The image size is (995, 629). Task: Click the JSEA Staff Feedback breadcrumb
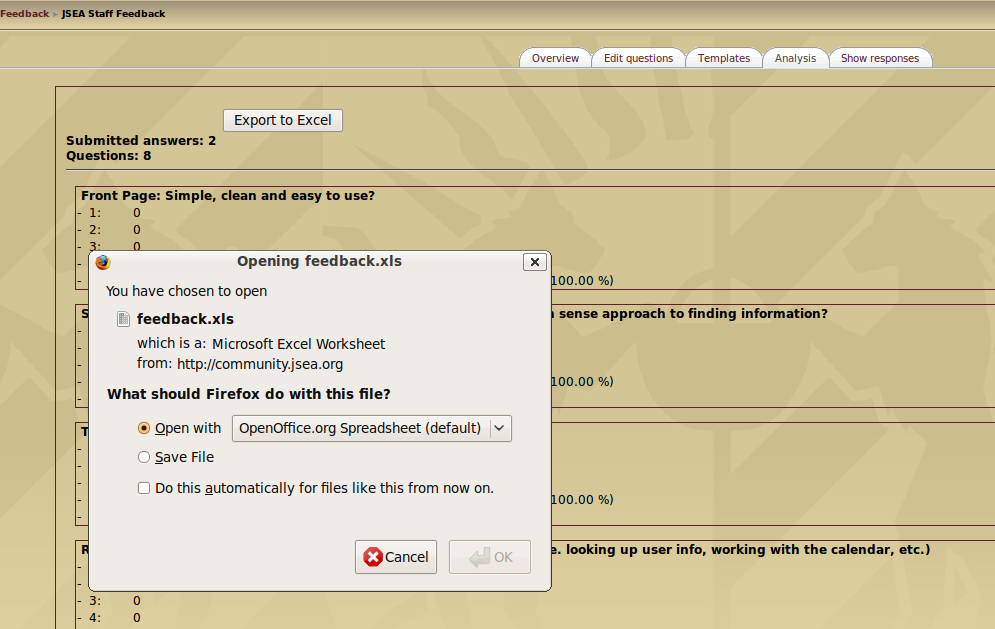pos(114,13)
